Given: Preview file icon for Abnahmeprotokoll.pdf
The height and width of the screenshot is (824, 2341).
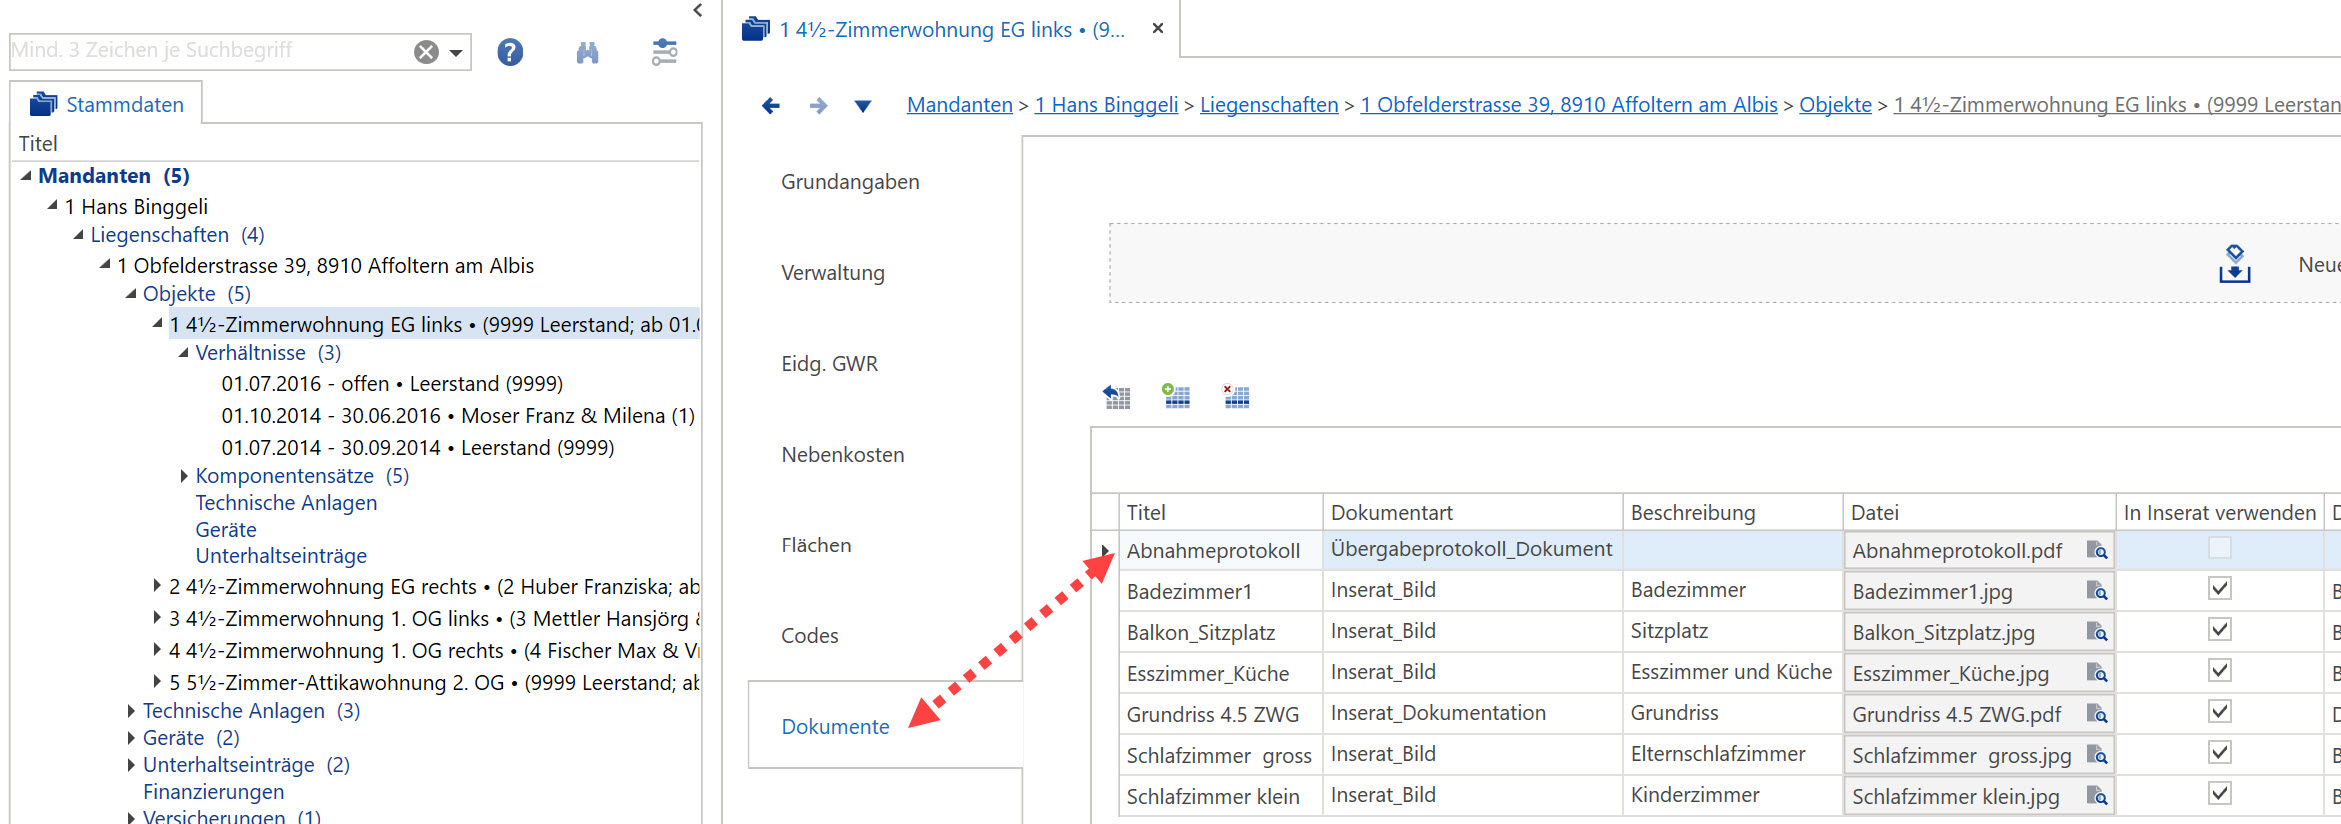Looking at the screenshot, I should (x=2097, y=550).
